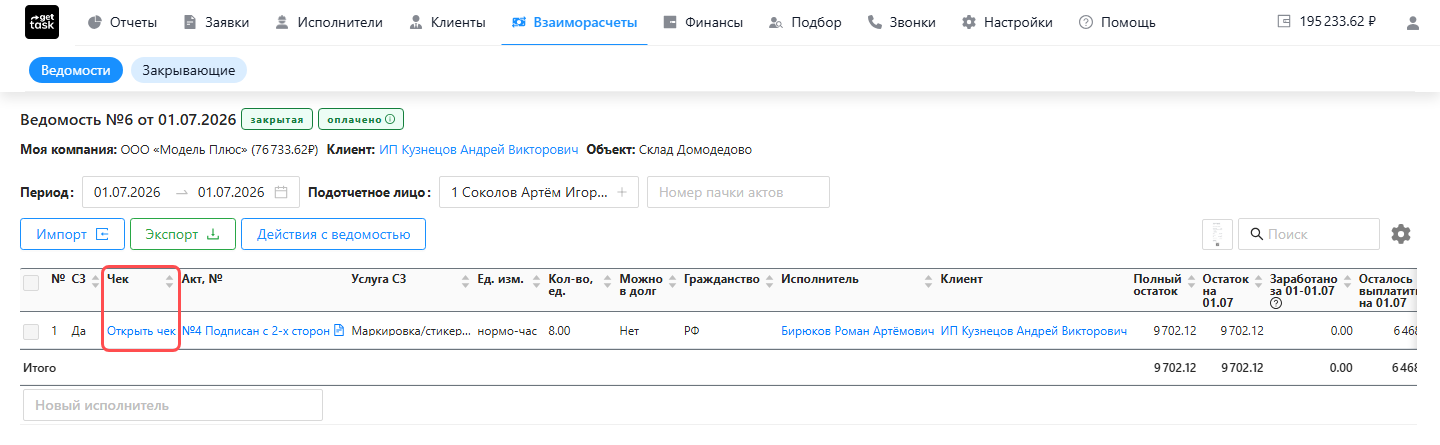The width and height of the screenshot is (1440, 445).
Task: Sort by the Полный остаток column
Action: (x=1191, y=283)
